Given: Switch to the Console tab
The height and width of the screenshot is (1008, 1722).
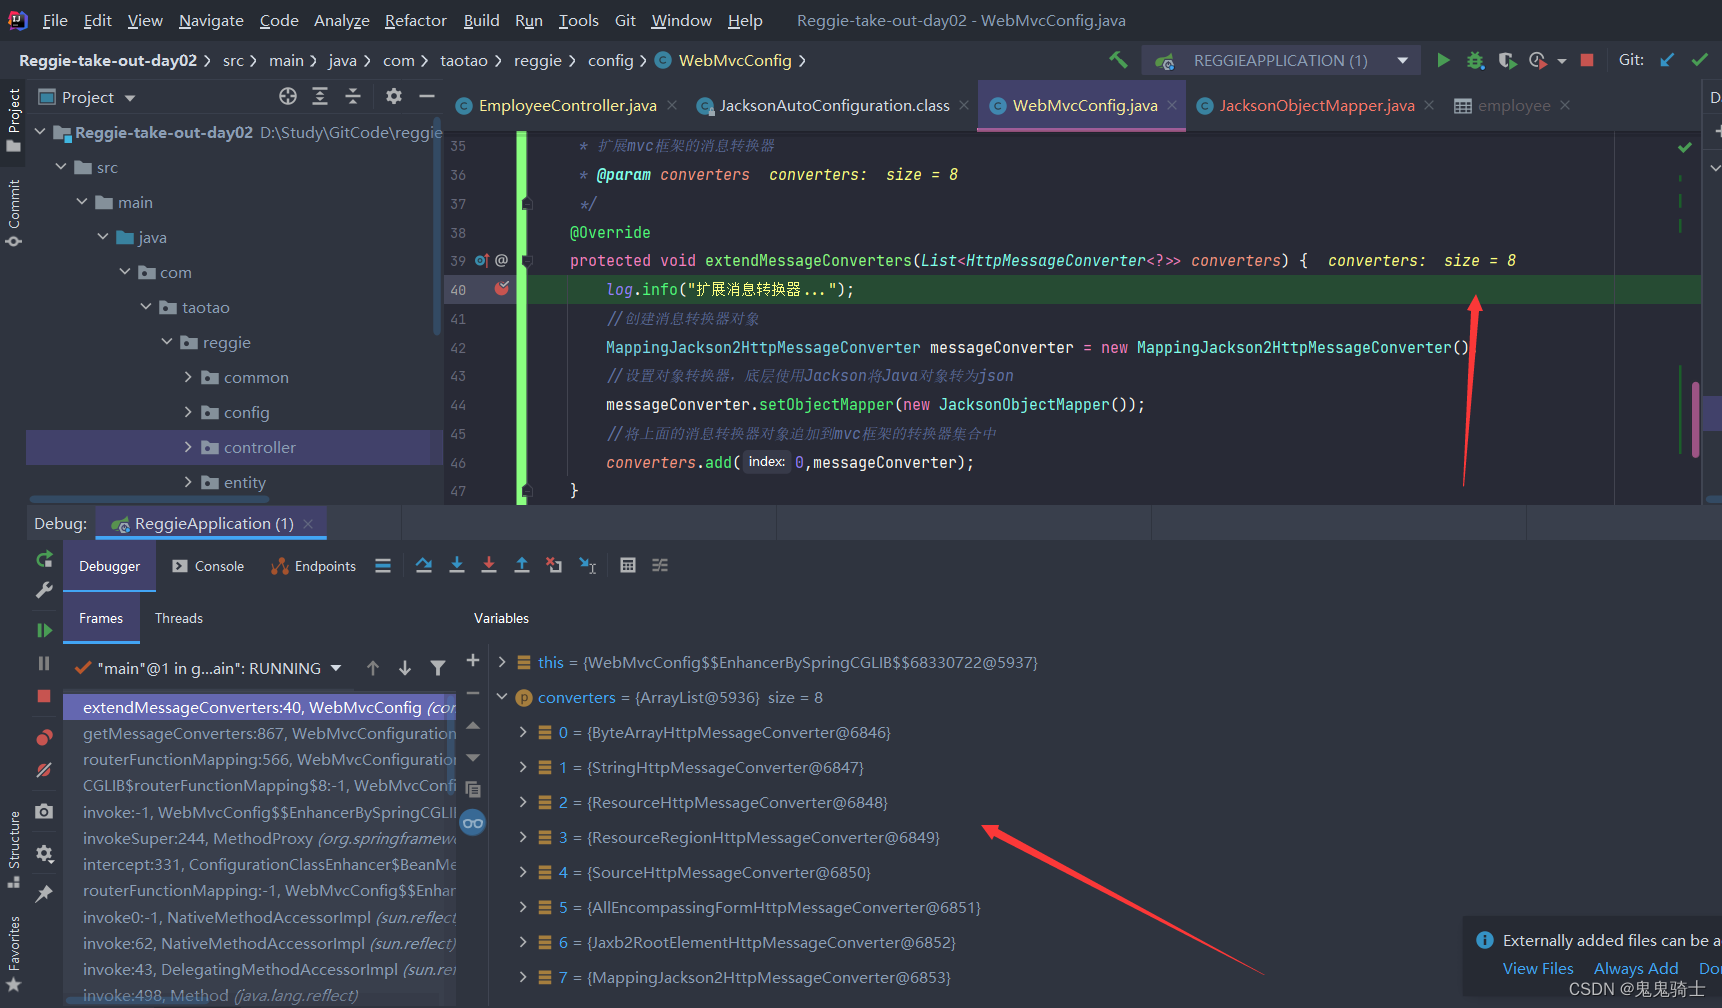Looking at the screenshot, I should 208,566.
